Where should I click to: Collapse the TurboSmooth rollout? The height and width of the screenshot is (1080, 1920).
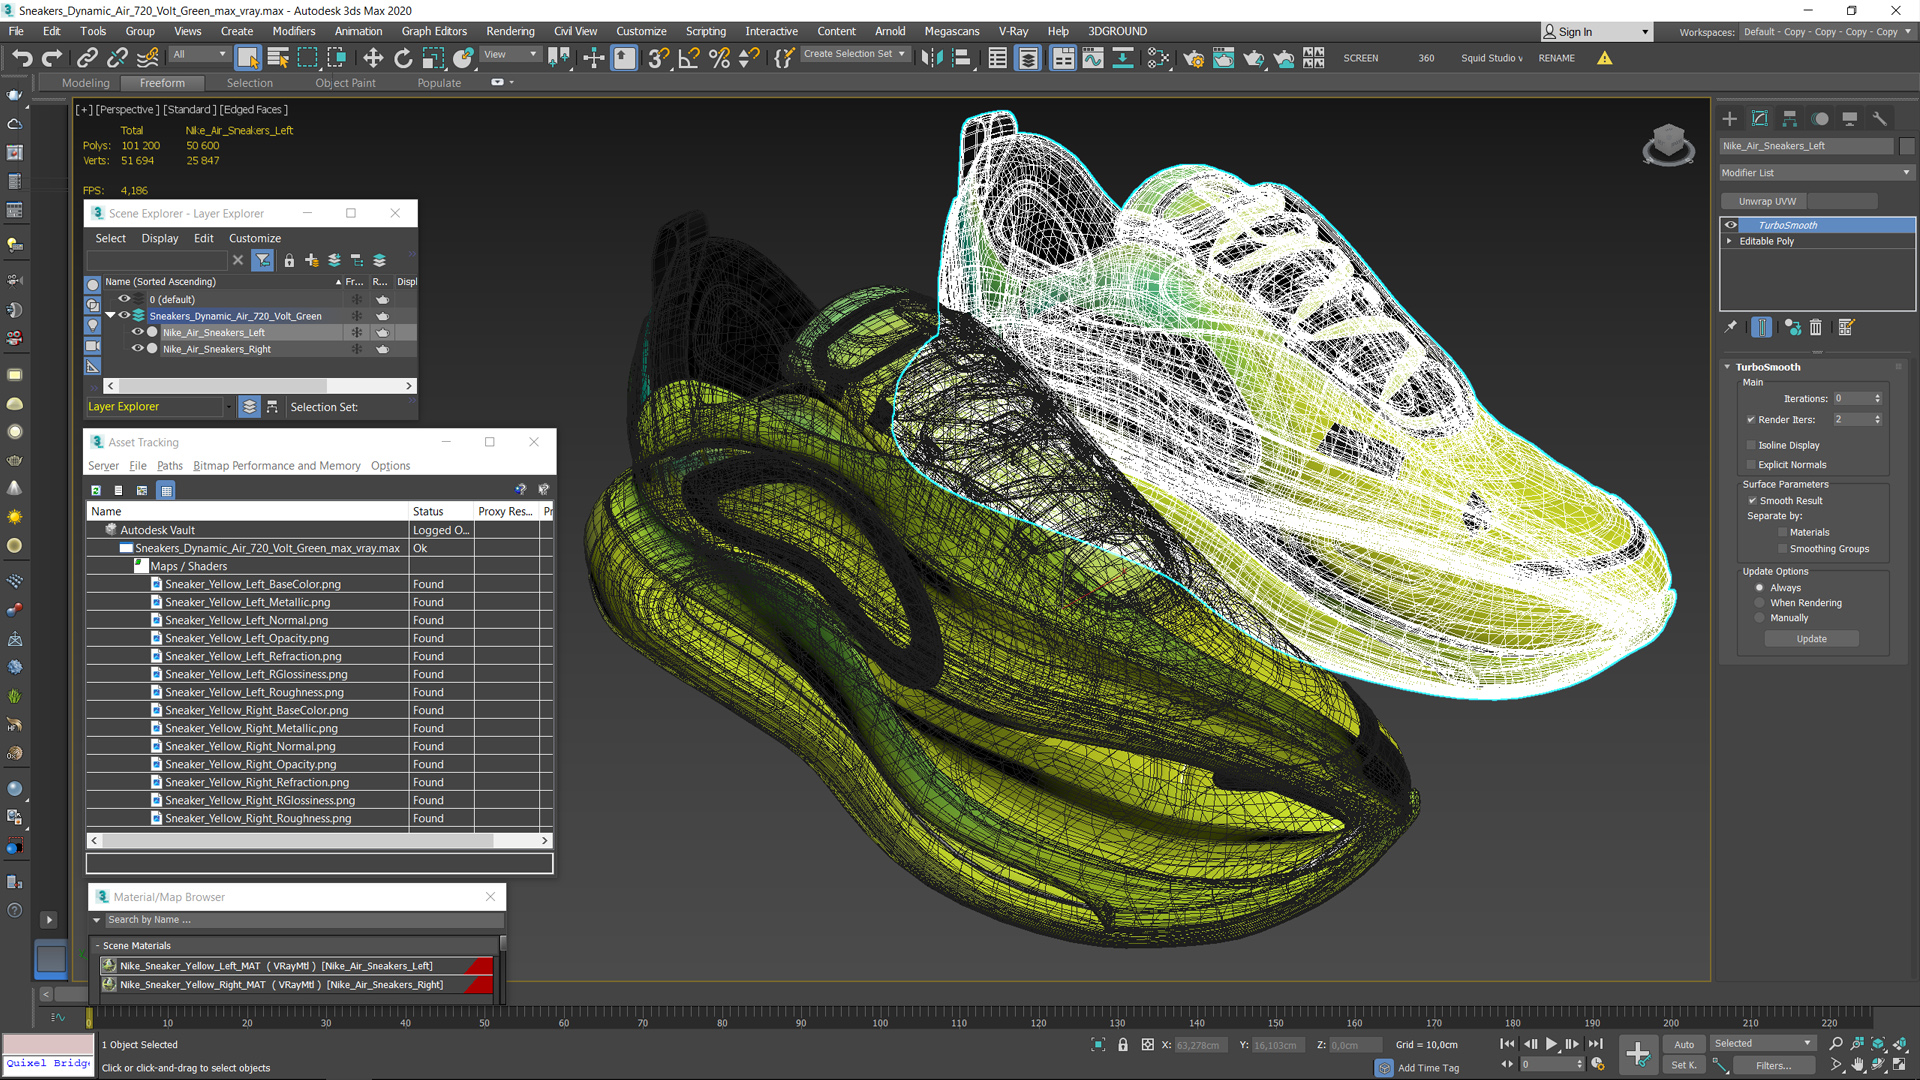click(1727, 367)
